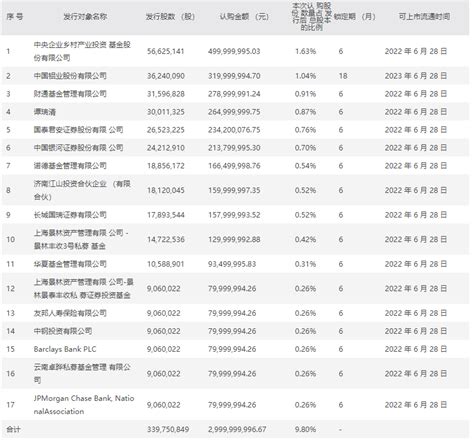Click amount 234,200,076.75
Screen dimensions: 474x441
coord(234,130)
